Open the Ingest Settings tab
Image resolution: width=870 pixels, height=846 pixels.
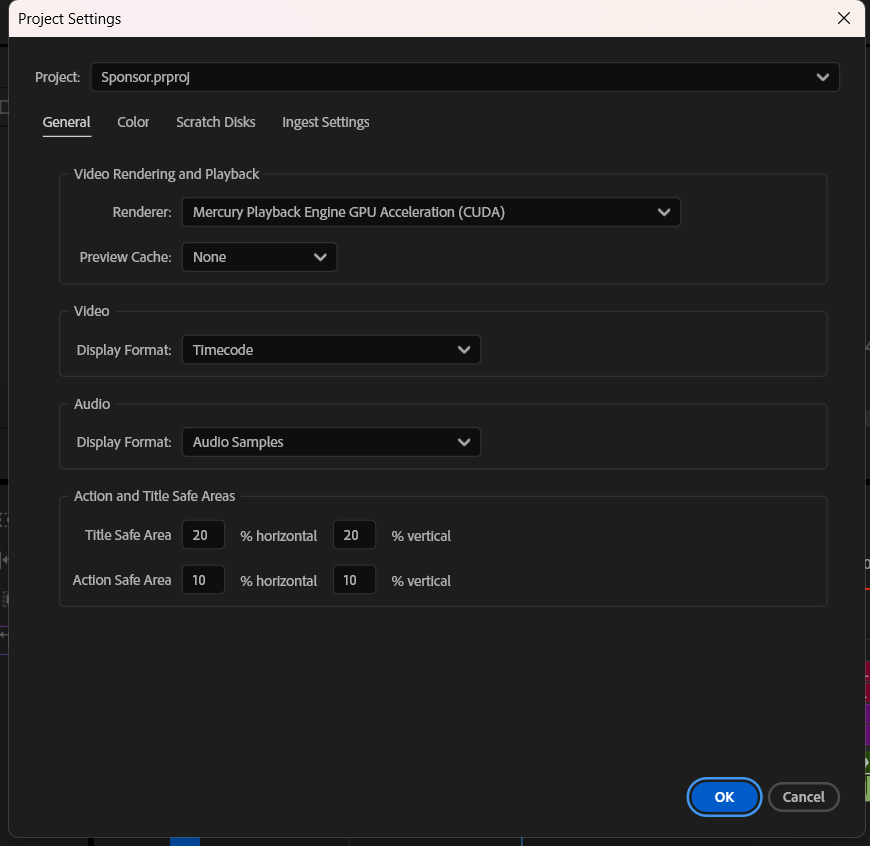pos(326,122)
